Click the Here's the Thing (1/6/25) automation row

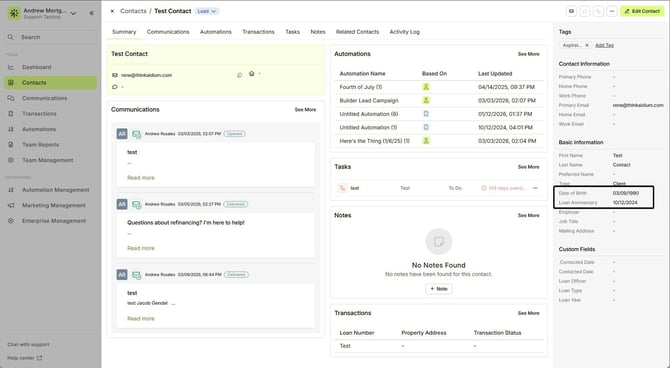click(x=438, y=141)
